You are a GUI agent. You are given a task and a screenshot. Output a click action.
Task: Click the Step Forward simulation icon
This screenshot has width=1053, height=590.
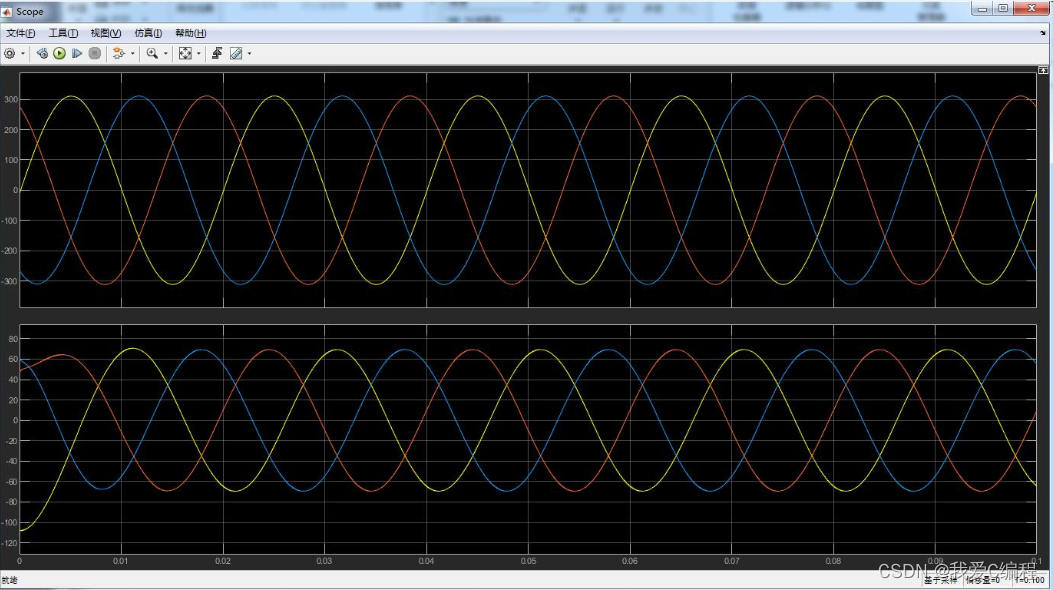click(76, 53)
